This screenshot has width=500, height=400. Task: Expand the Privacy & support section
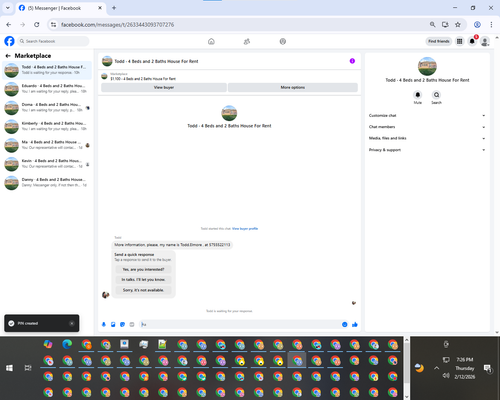427,150
